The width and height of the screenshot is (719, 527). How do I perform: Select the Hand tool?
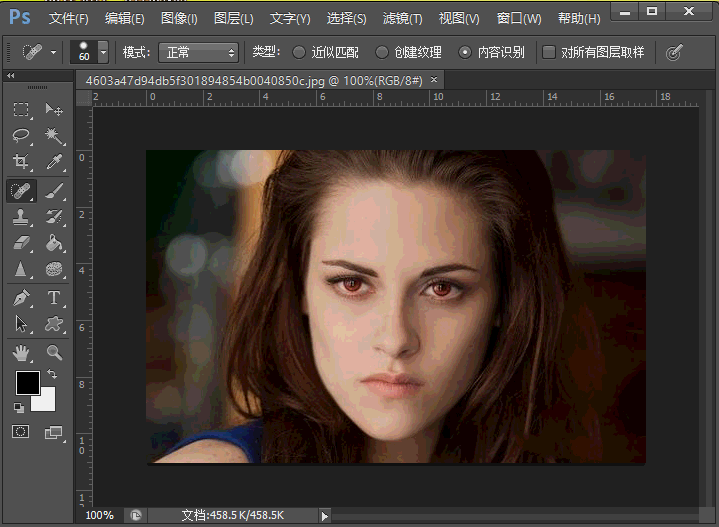tap(21, 353)
